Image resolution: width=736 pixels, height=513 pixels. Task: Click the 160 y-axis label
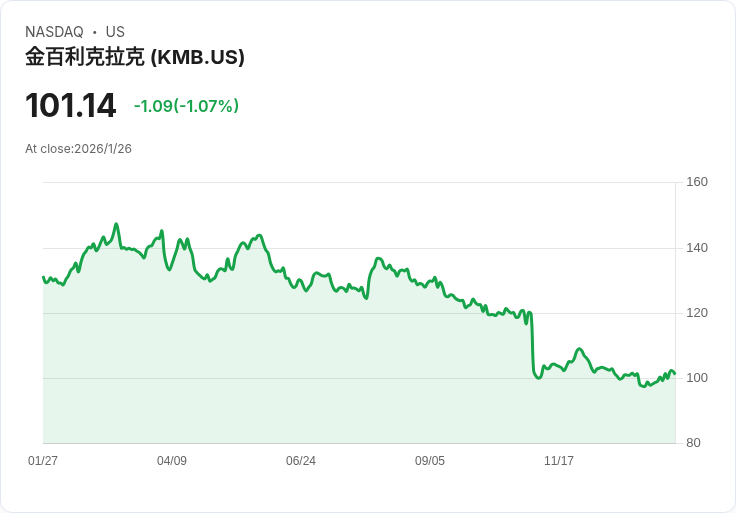click(697, 182)
